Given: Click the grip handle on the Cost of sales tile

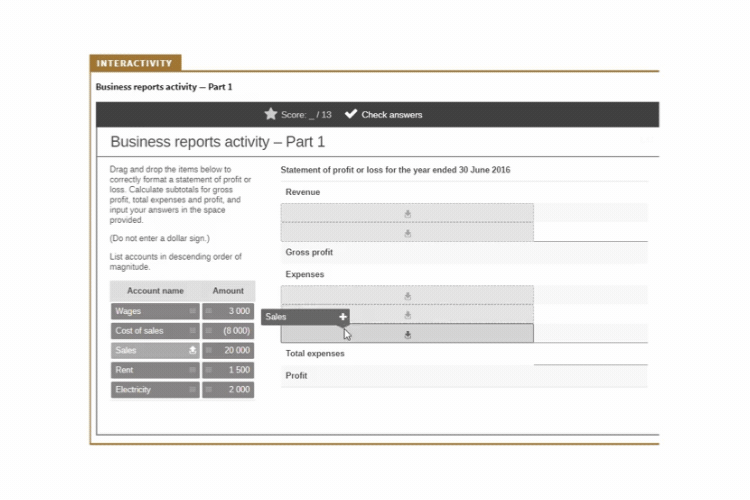Looking at the screenshot, I should click(x=192, y=331).
